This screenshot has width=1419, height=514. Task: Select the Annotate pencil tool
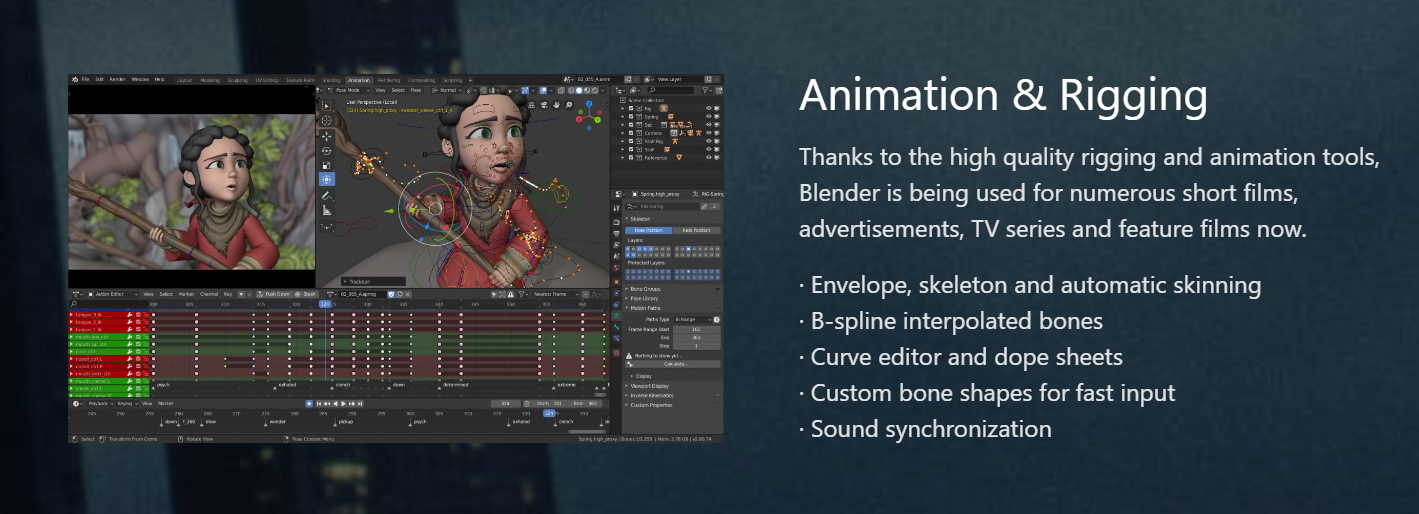326,196
